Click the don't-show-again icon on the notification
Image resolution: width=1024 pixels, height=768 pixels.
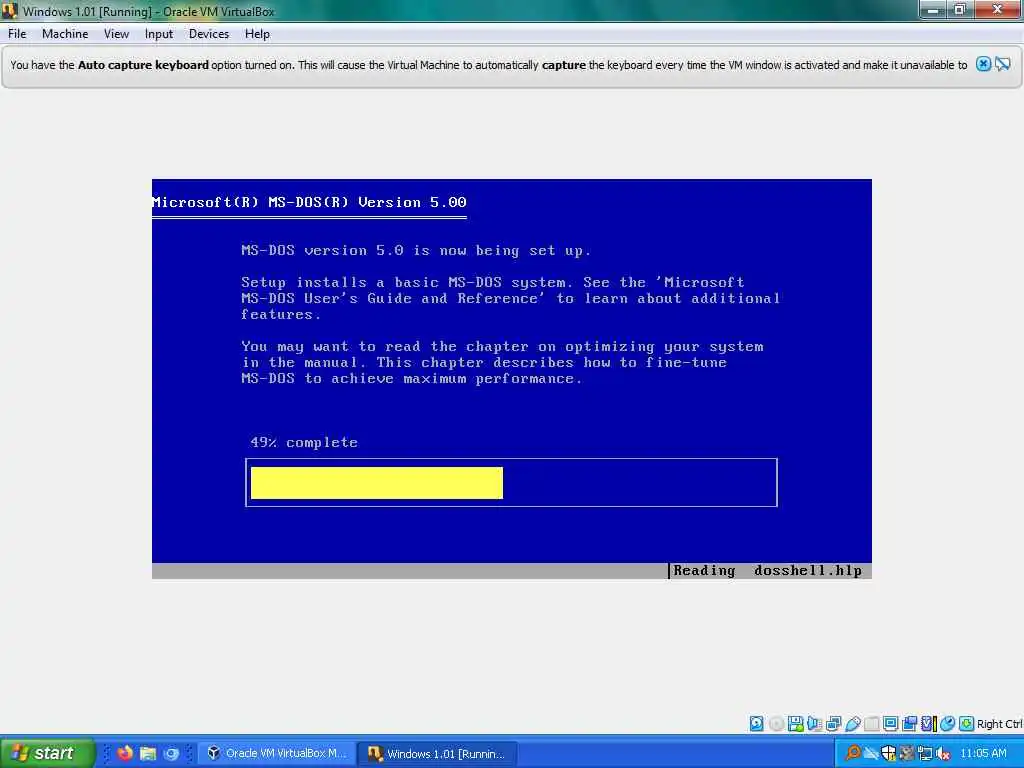1003,64
